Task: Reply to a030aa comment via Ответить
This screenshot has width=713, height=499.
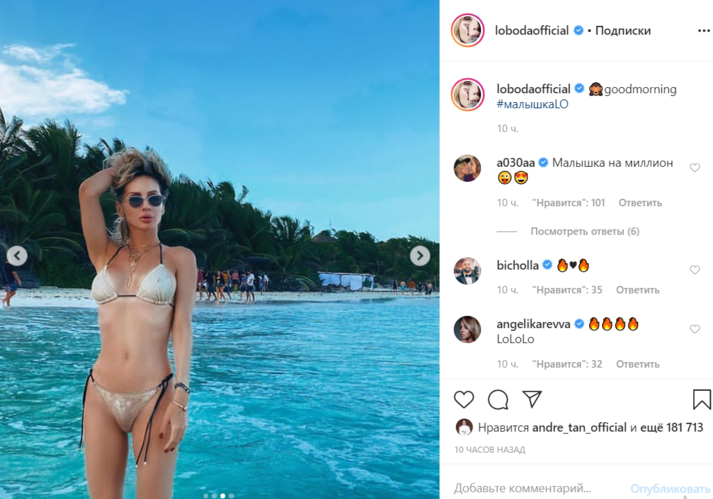Action: (x=640, y=203)
